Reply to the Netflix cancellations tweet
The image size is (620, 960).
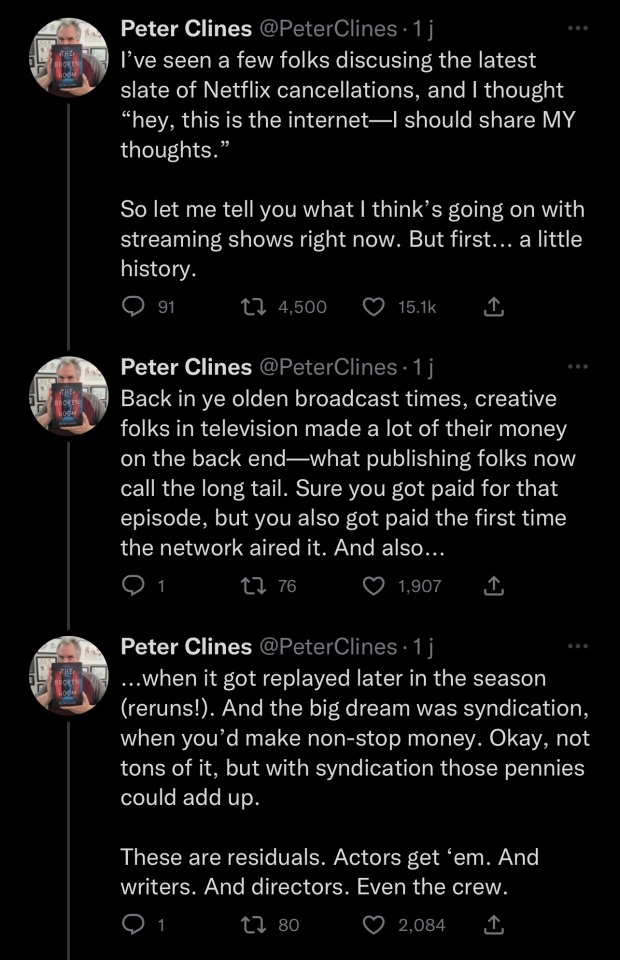point(133,307)
